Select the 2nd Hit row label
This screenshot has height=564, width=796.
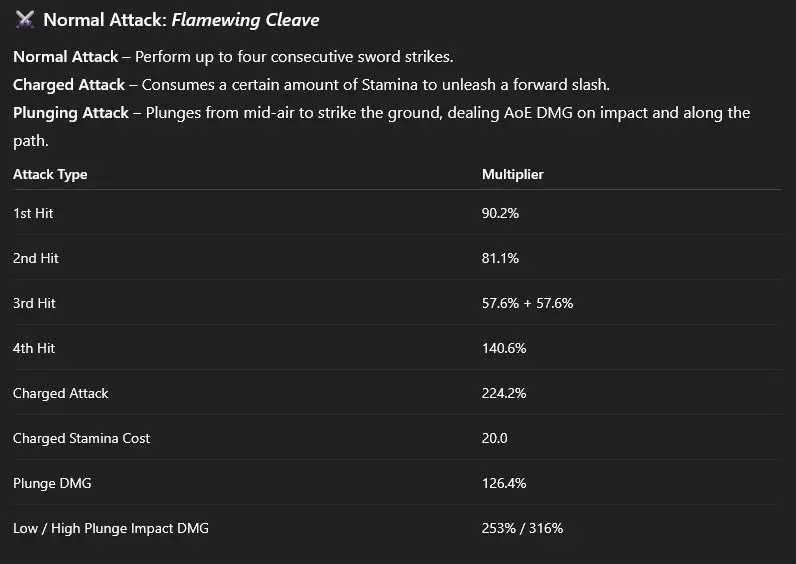36,258
